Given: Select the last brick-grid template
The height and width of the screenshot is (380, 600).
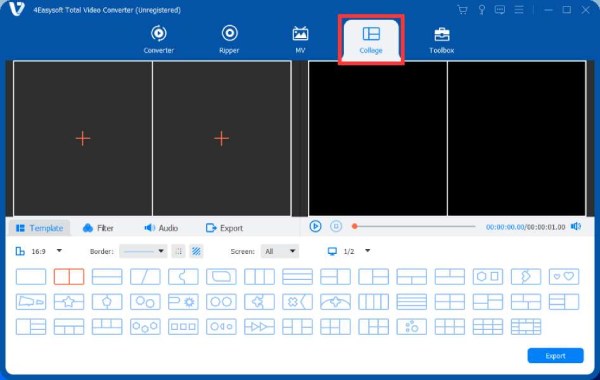Looking at the screenshot, I should click(526, 327).
